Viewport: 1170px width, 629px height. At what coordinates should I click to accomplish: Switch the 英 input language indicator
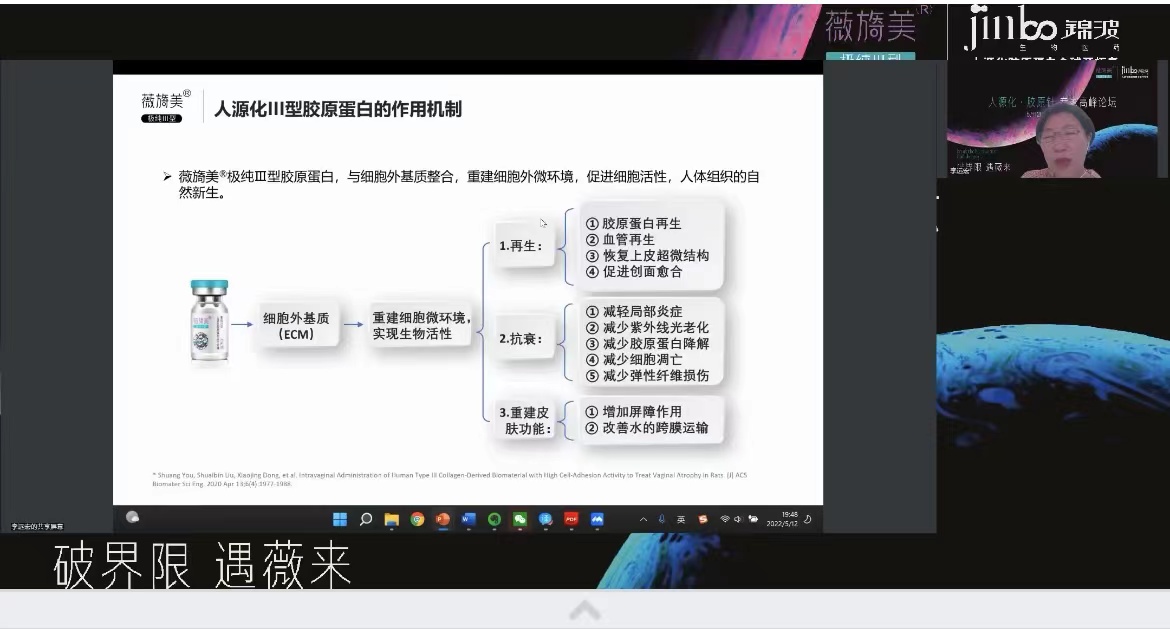[x=681, y=519]
